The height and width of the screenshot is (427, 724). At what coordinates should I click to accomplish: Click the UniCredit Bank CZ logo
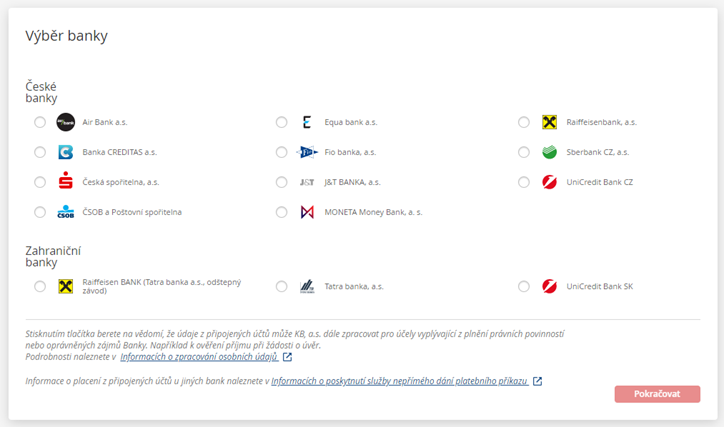[549, 182]
